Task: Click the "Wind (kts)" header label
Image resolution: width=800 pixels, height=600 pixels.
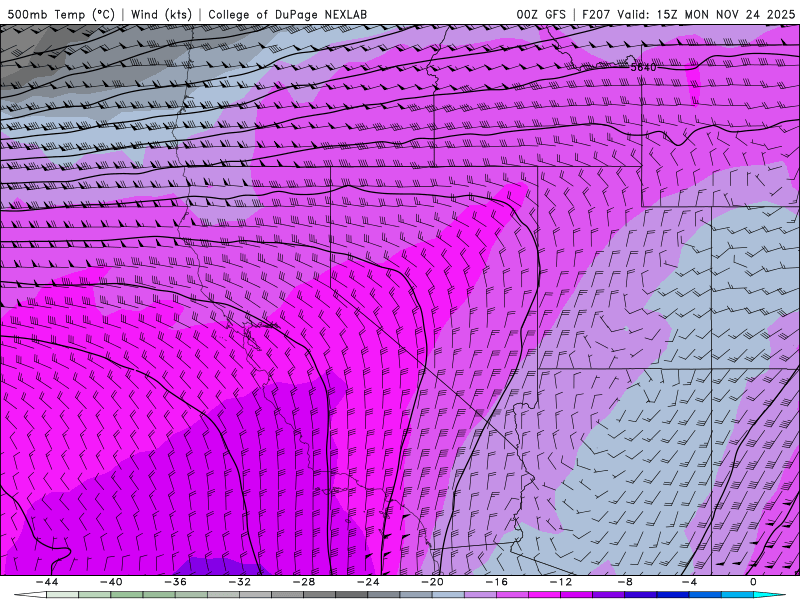Action: (161, 14)
